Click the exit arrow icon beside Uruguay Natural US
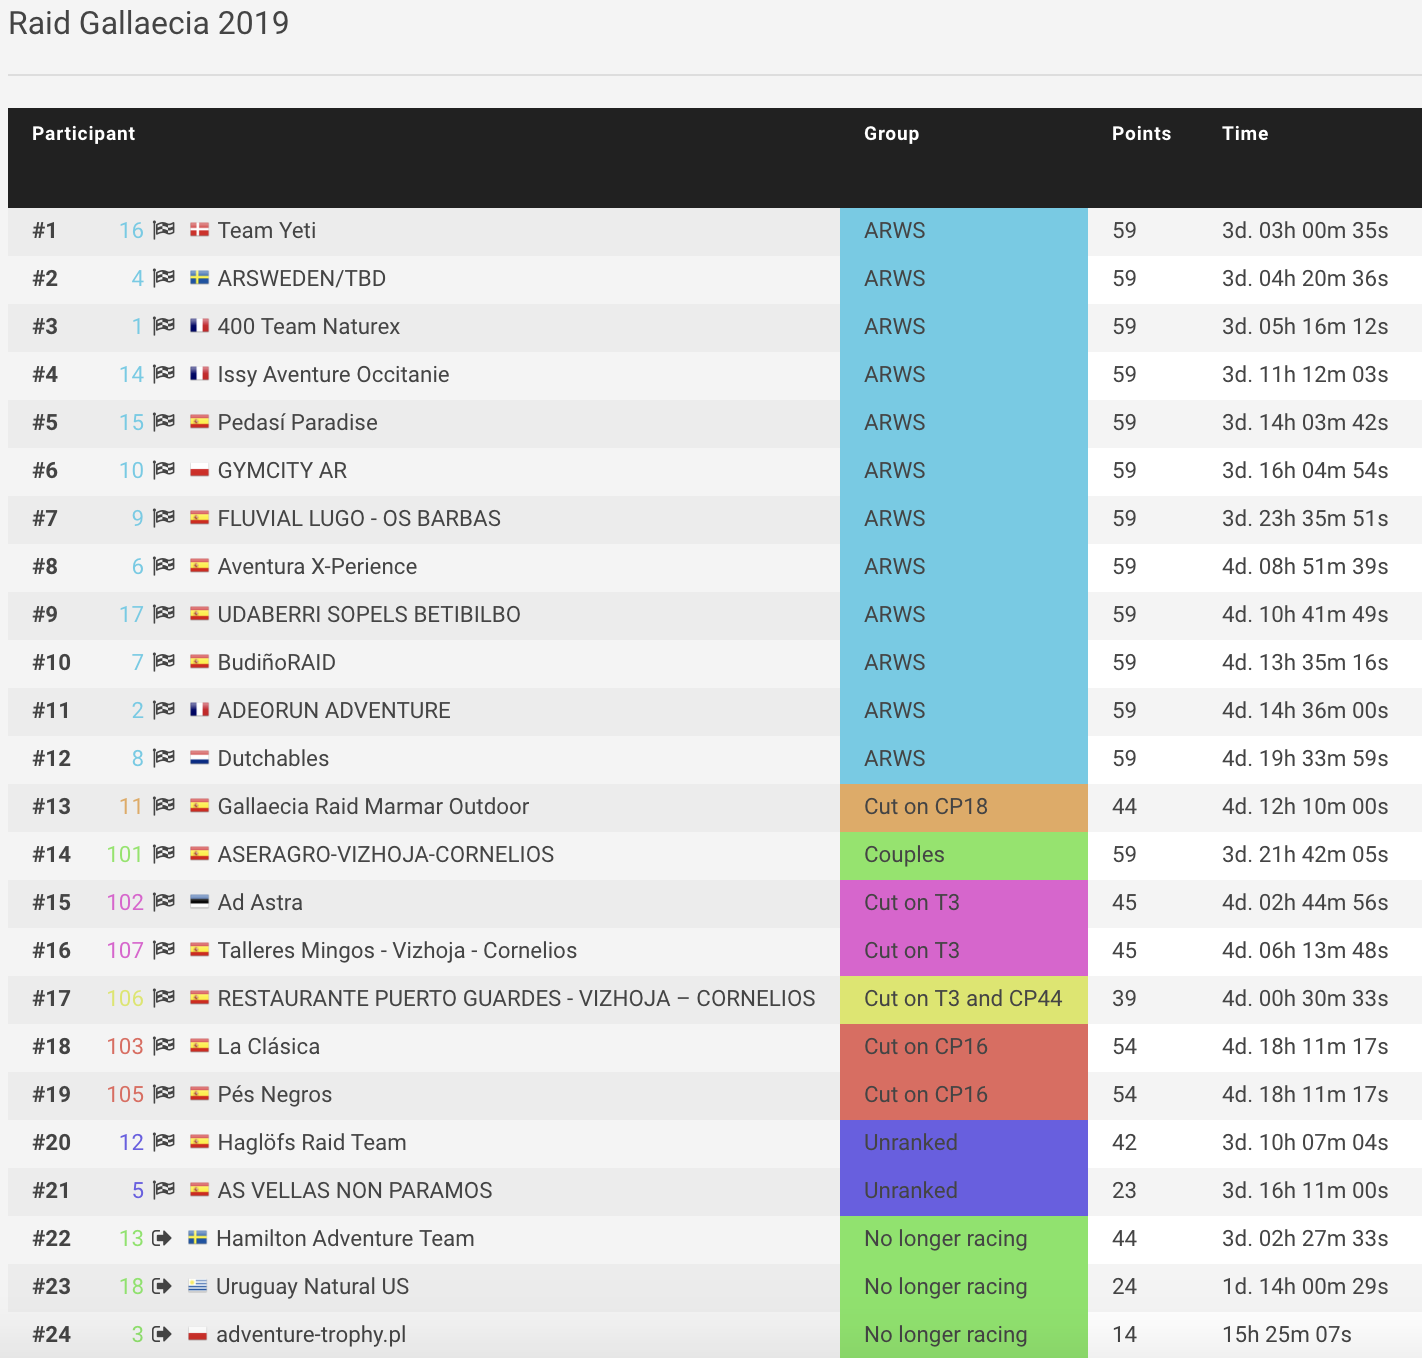Viewport: 1422px width, 1358px height. (162, 1286)
